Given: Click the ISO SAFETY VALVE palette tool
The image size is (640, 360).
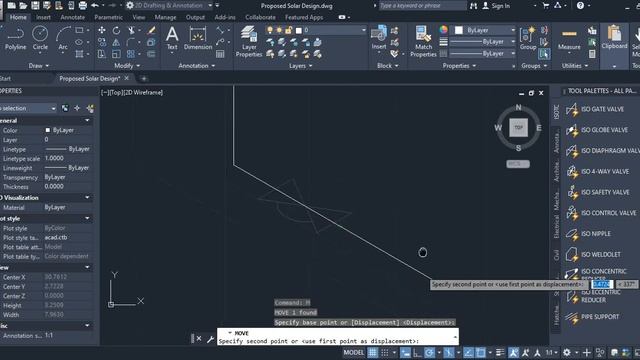Looking at the screenshot, I should 598,192.
